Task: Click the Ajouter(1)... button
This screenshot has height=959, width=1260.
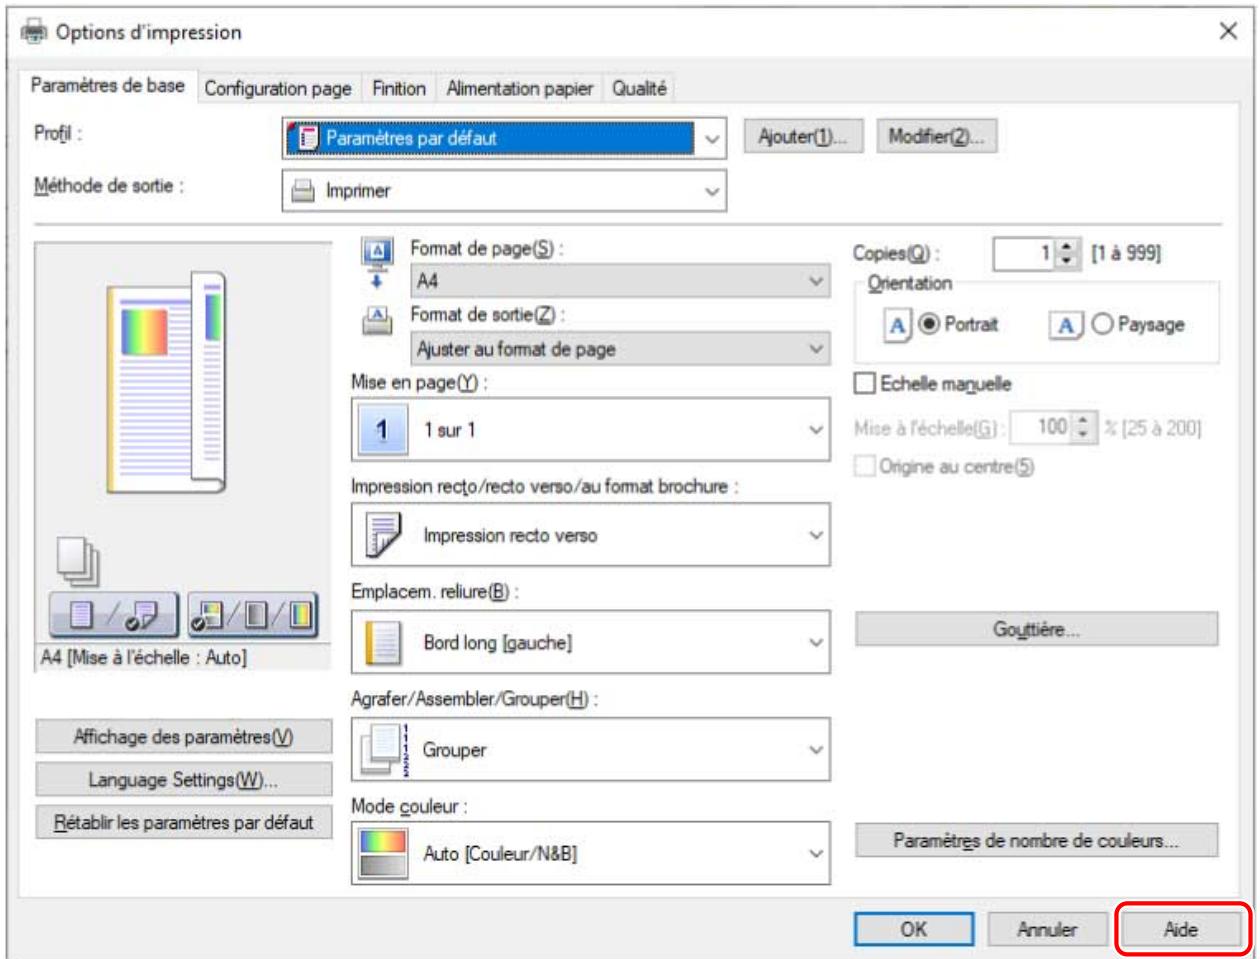Action: (803, 137)
